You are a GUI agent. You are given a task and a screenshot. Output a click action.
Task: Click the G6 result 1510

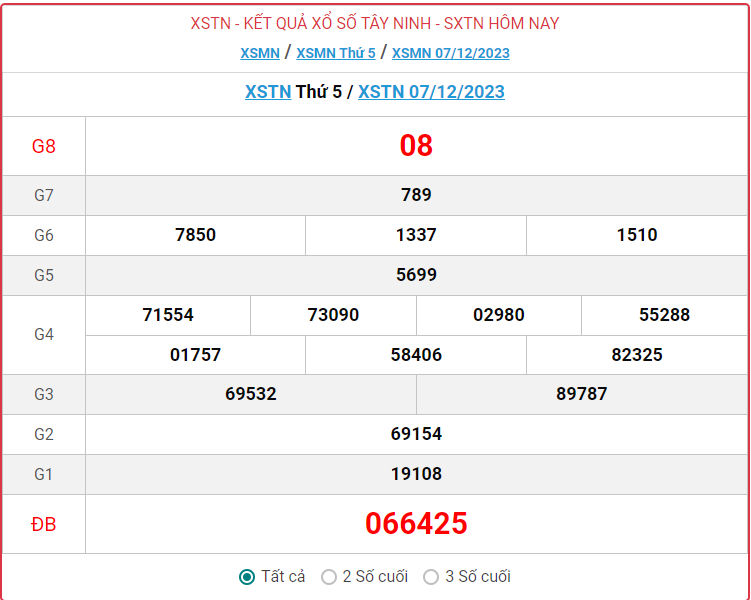click(637, 235)
